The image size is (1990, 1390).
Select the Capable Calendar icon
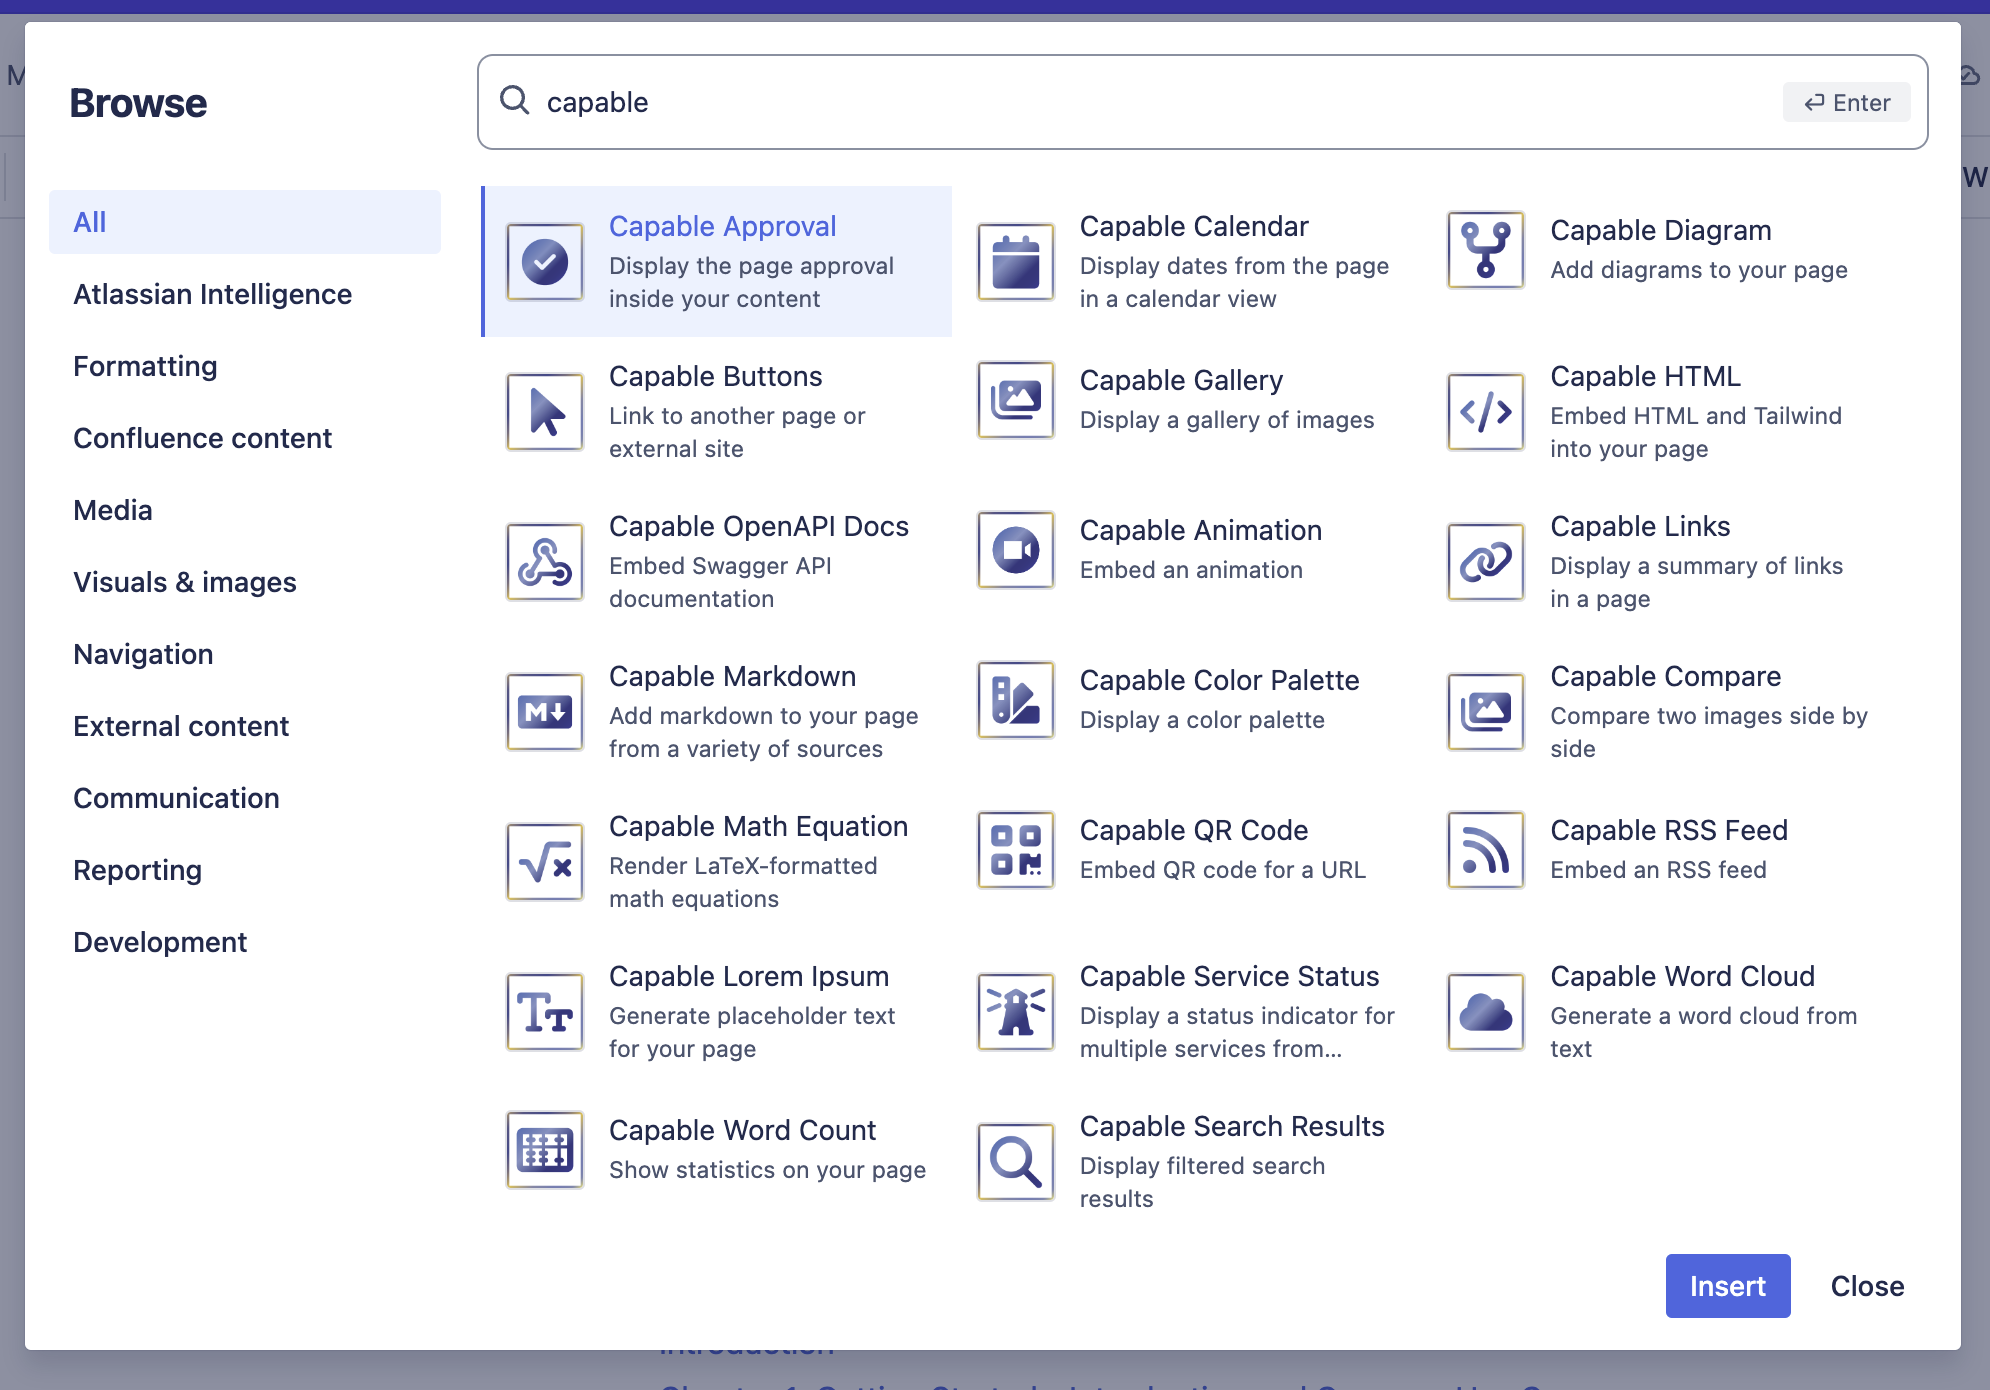point(1015,262)
